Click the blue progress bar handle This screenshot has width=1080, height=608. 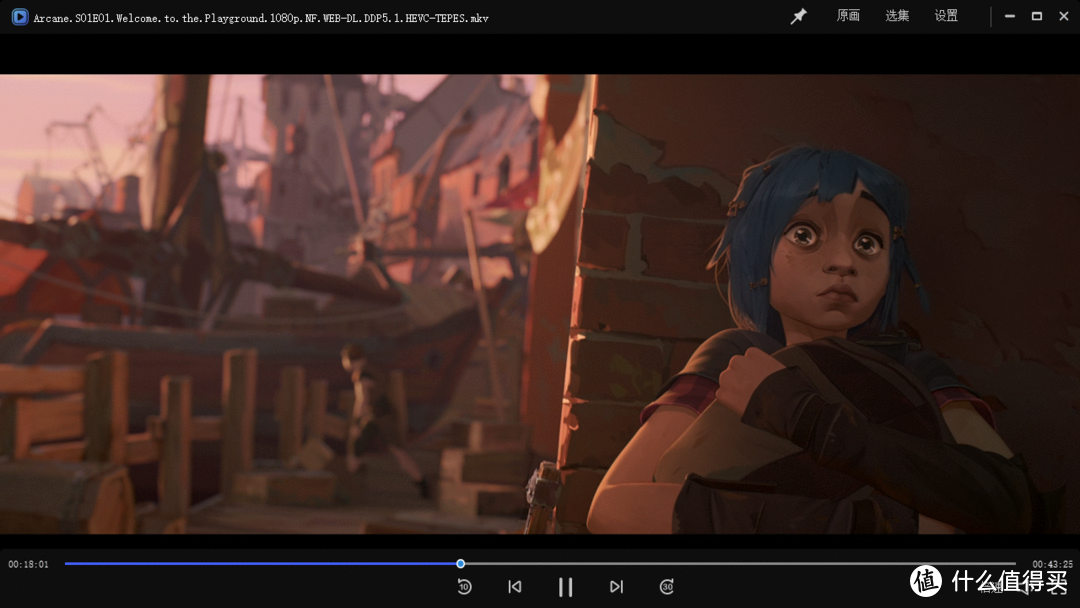(461, 564)
